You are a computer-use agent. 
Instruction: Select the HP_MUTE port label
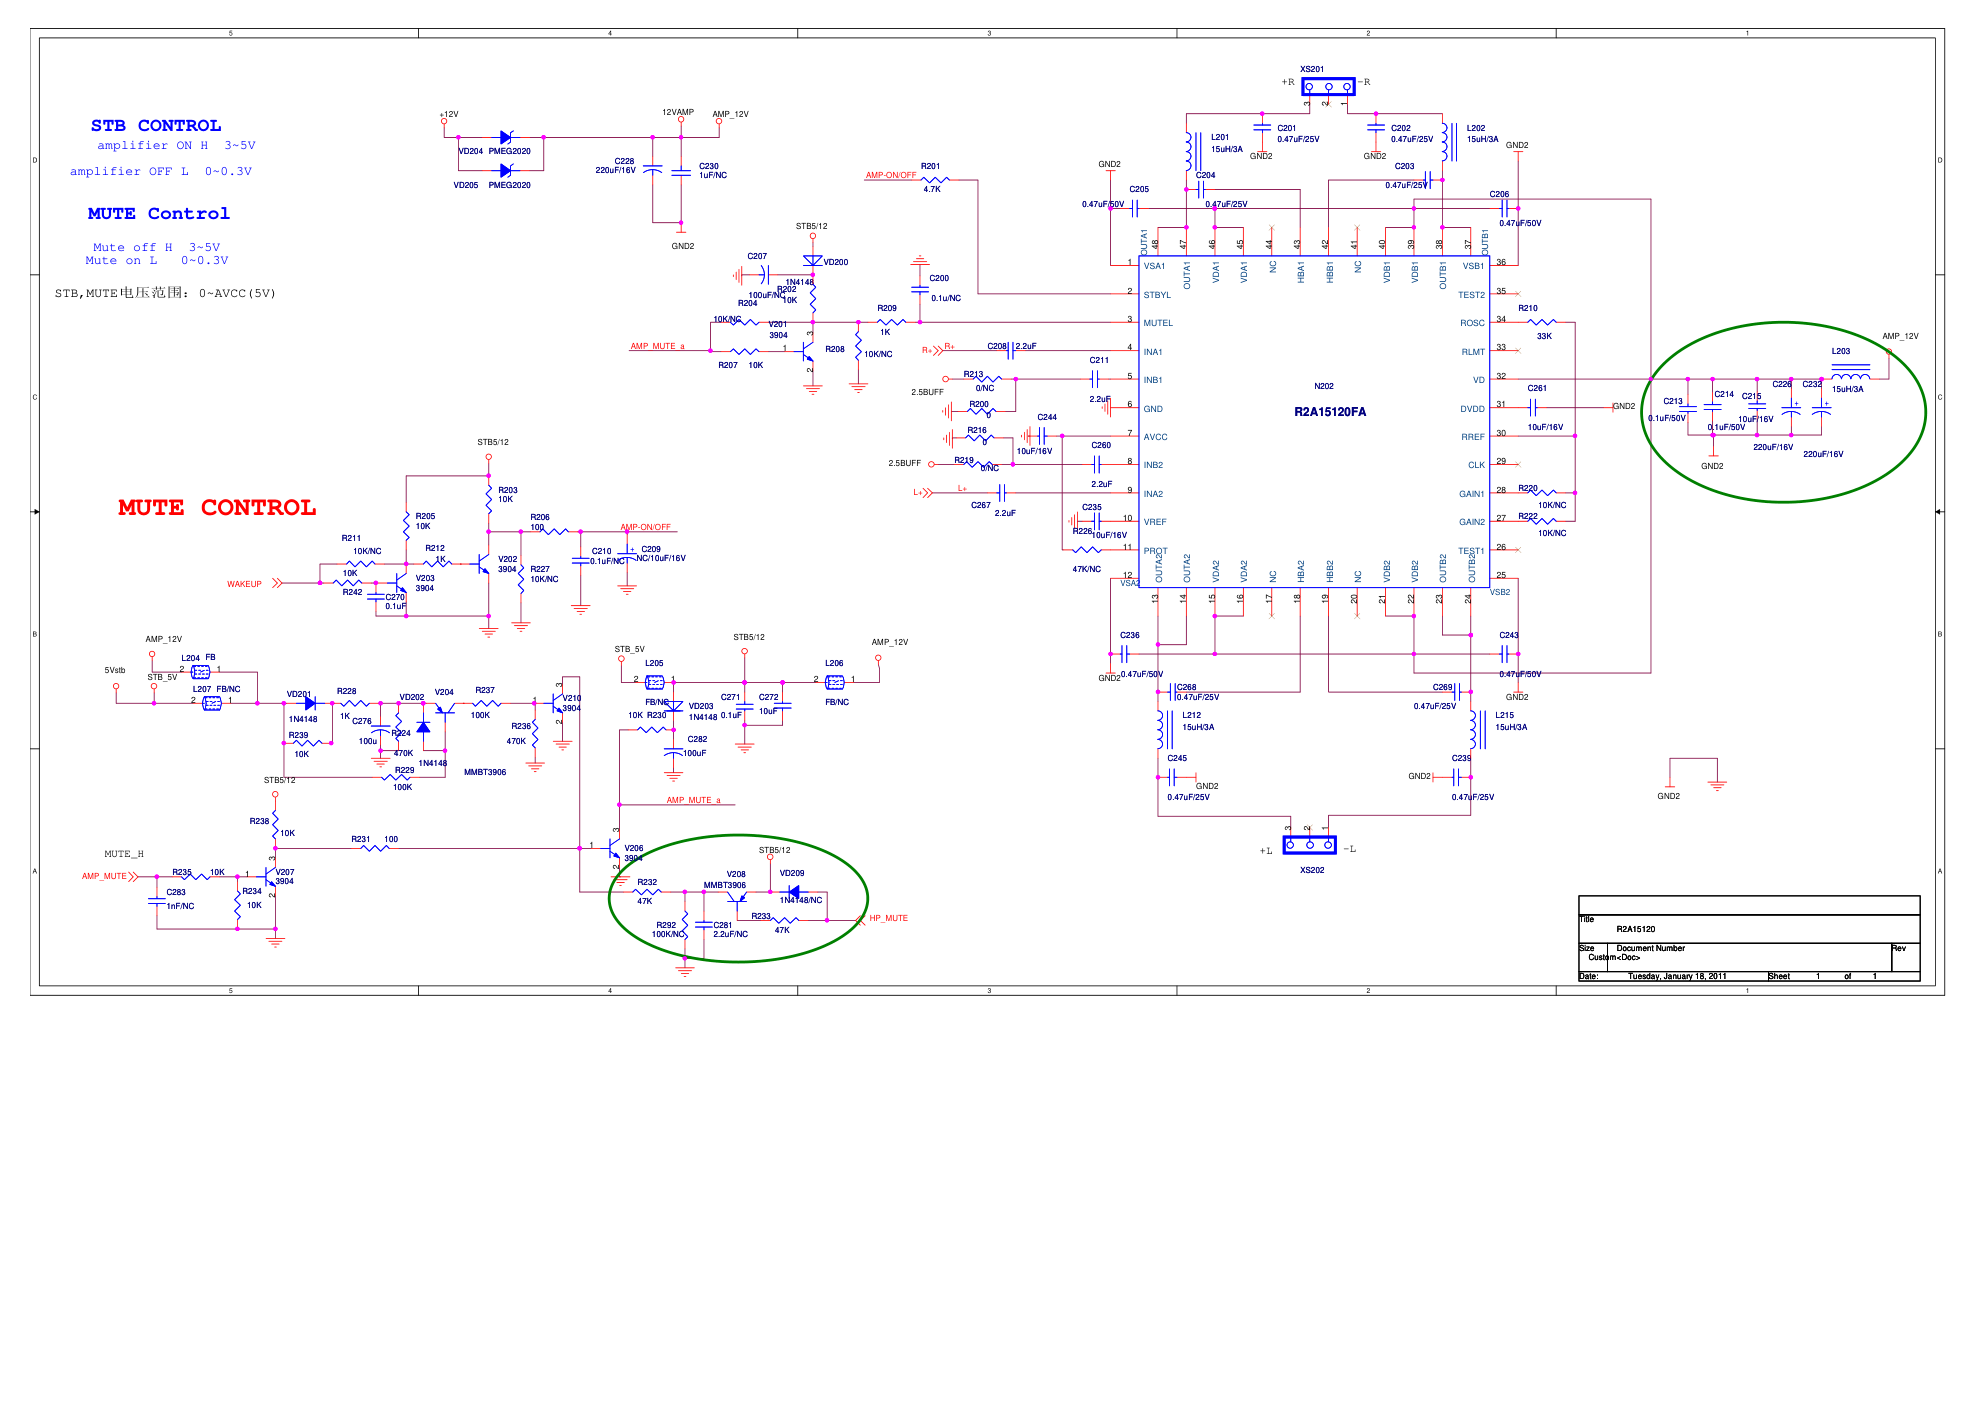pos(888,918)
